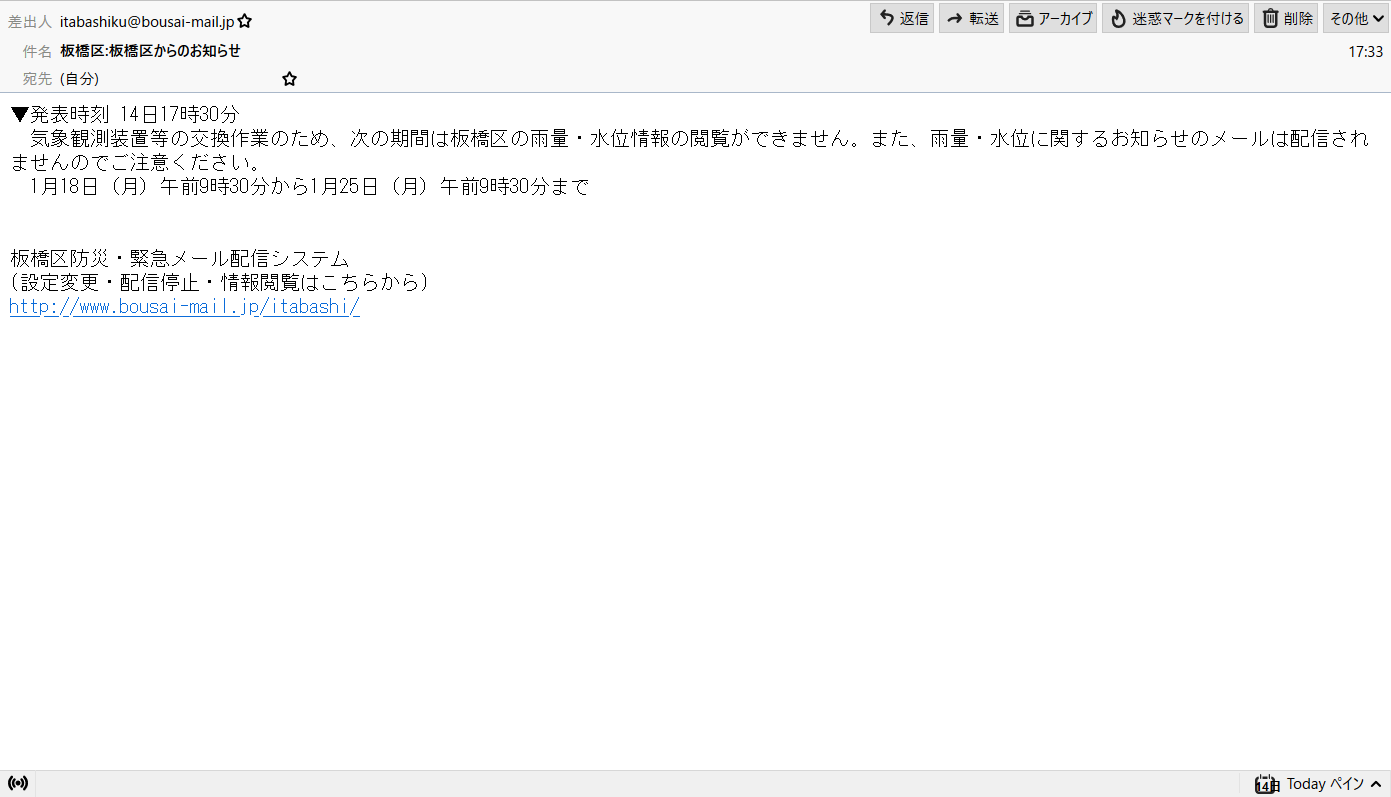Screen dimensions: 1391x797
Task: Archive the email using アーカイブ
Action: pyautogui.click(x=1053, y=19)
